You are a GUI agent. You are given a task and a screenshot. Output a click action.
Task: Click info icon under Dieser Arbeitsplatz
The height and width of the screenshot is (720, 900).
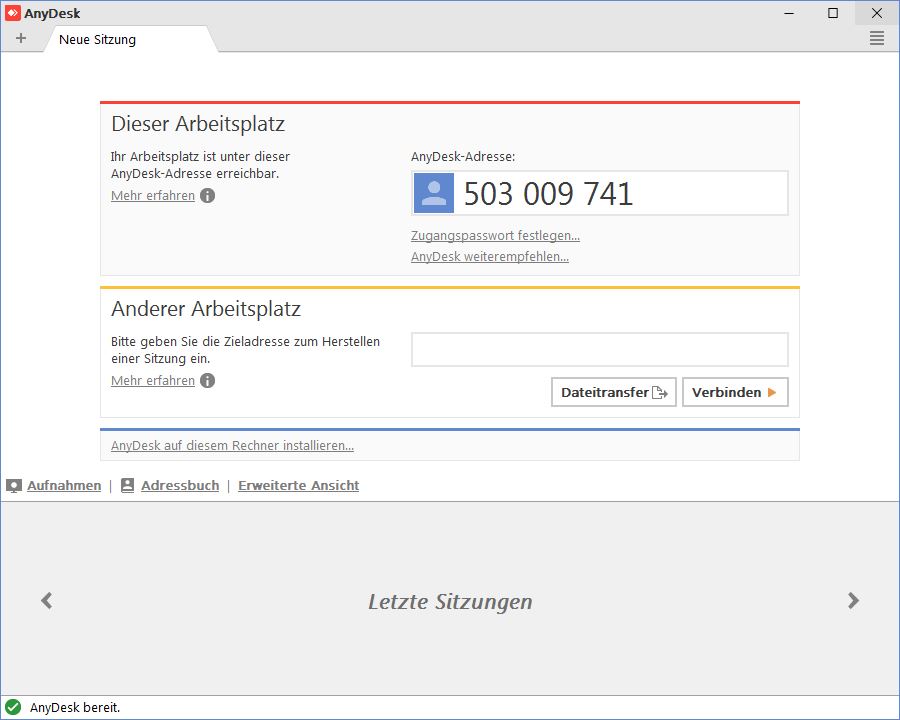tap(207, 196)
